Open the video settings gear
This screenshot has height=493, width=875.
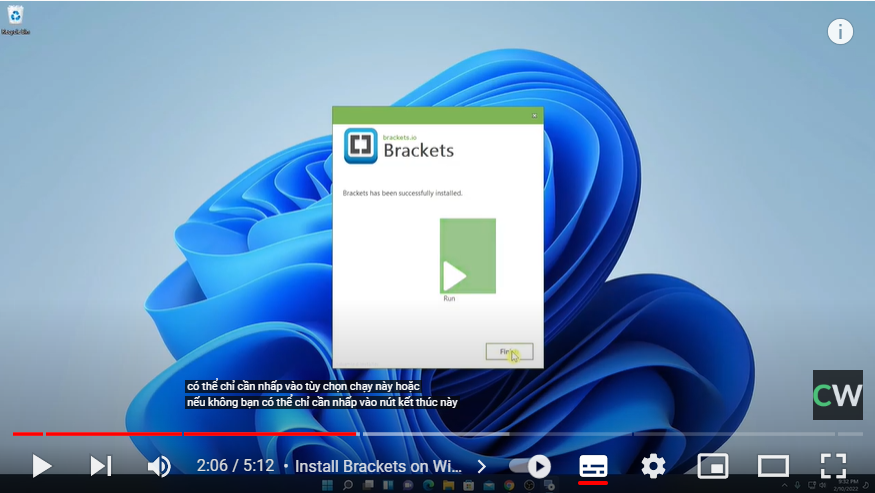(653, 466)
